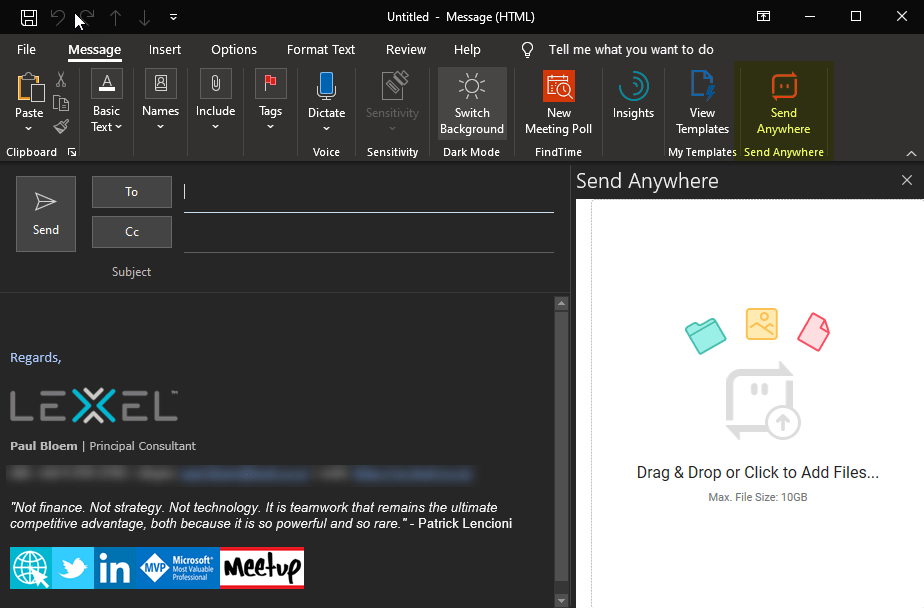
Task: Collapse the ribbon with the chevron
Action: tap(912, 152)
